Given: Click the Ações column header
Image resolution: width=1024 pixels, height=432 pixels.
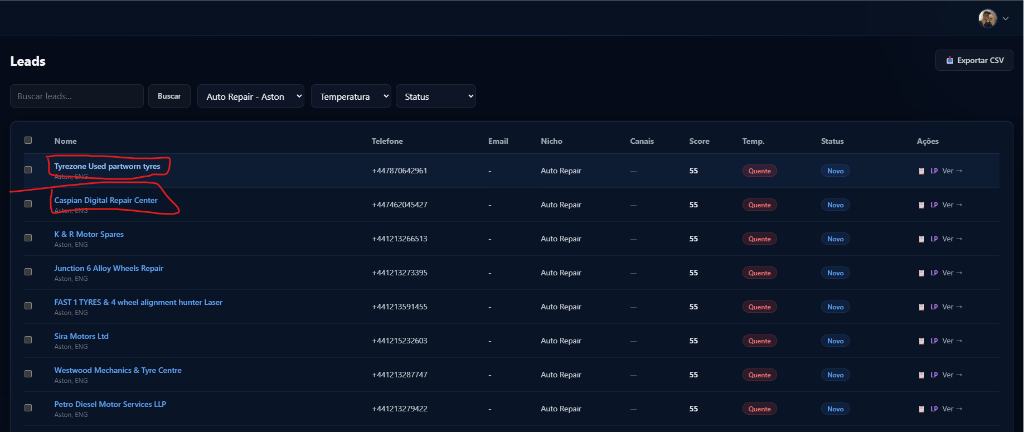Looking at the screenshot, I should (x=928, y=141).
